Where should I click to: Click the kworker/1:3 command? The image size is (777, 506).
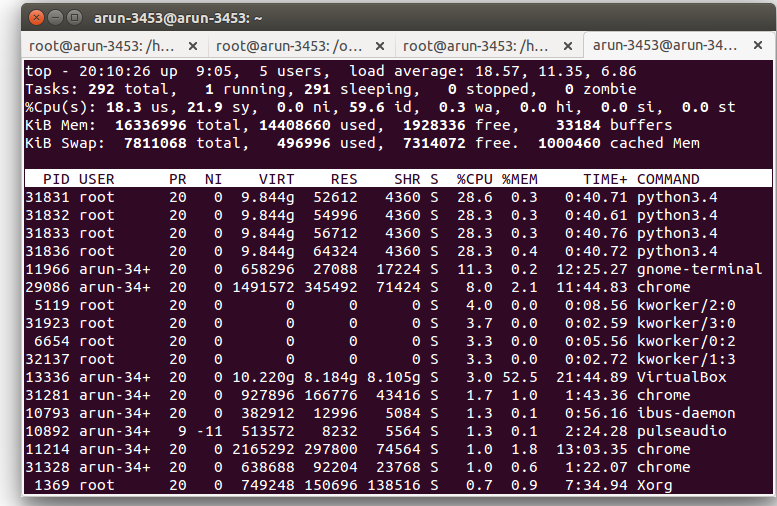pyautogui.click(x=686, y=359)
